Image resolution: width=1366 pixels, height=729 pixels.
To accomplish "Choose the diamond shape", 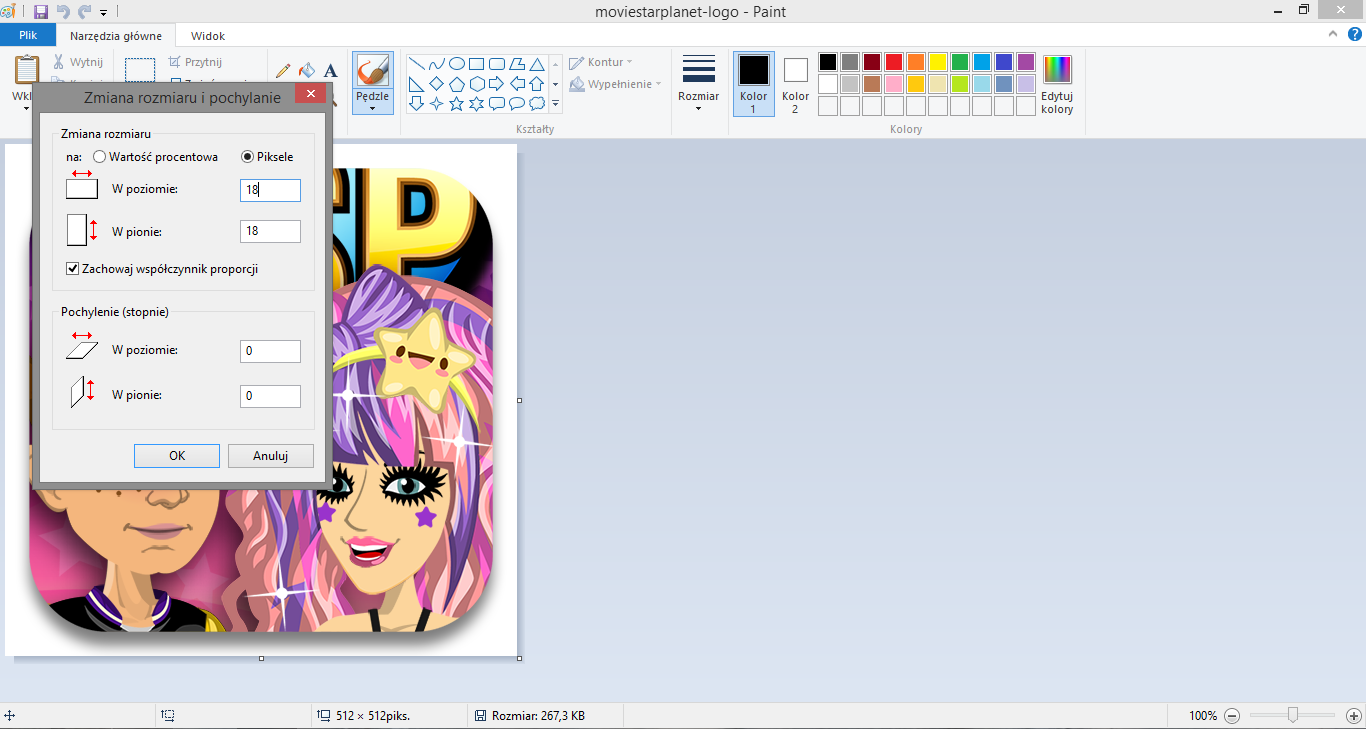I will pyautogui.click(x=436, y=83).
